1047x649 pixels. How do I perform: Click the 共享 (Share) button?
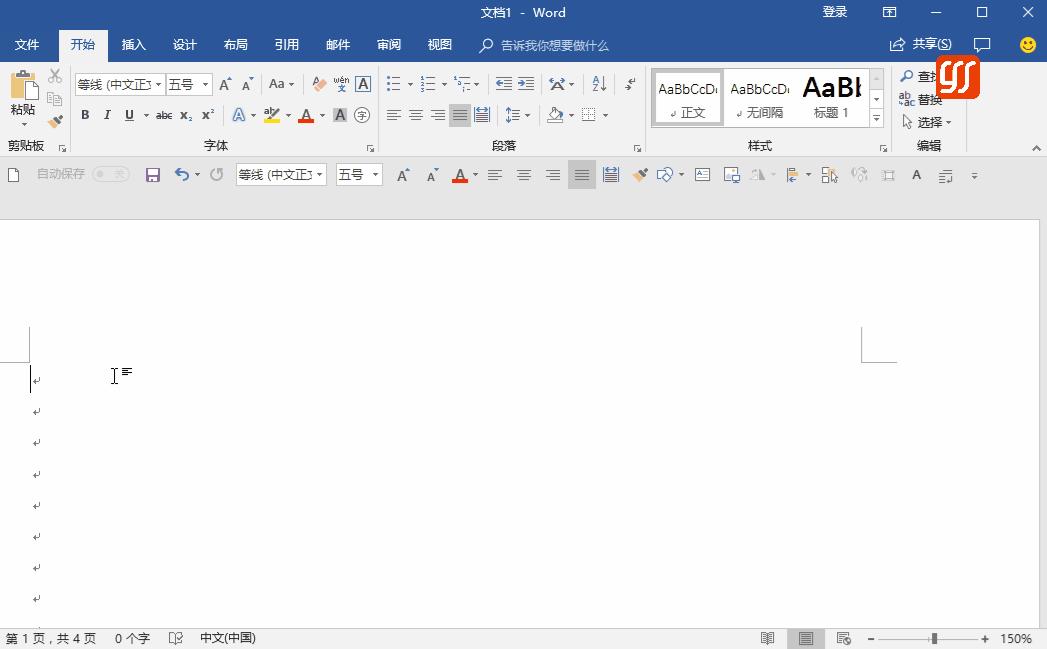(x=921, y=44)
